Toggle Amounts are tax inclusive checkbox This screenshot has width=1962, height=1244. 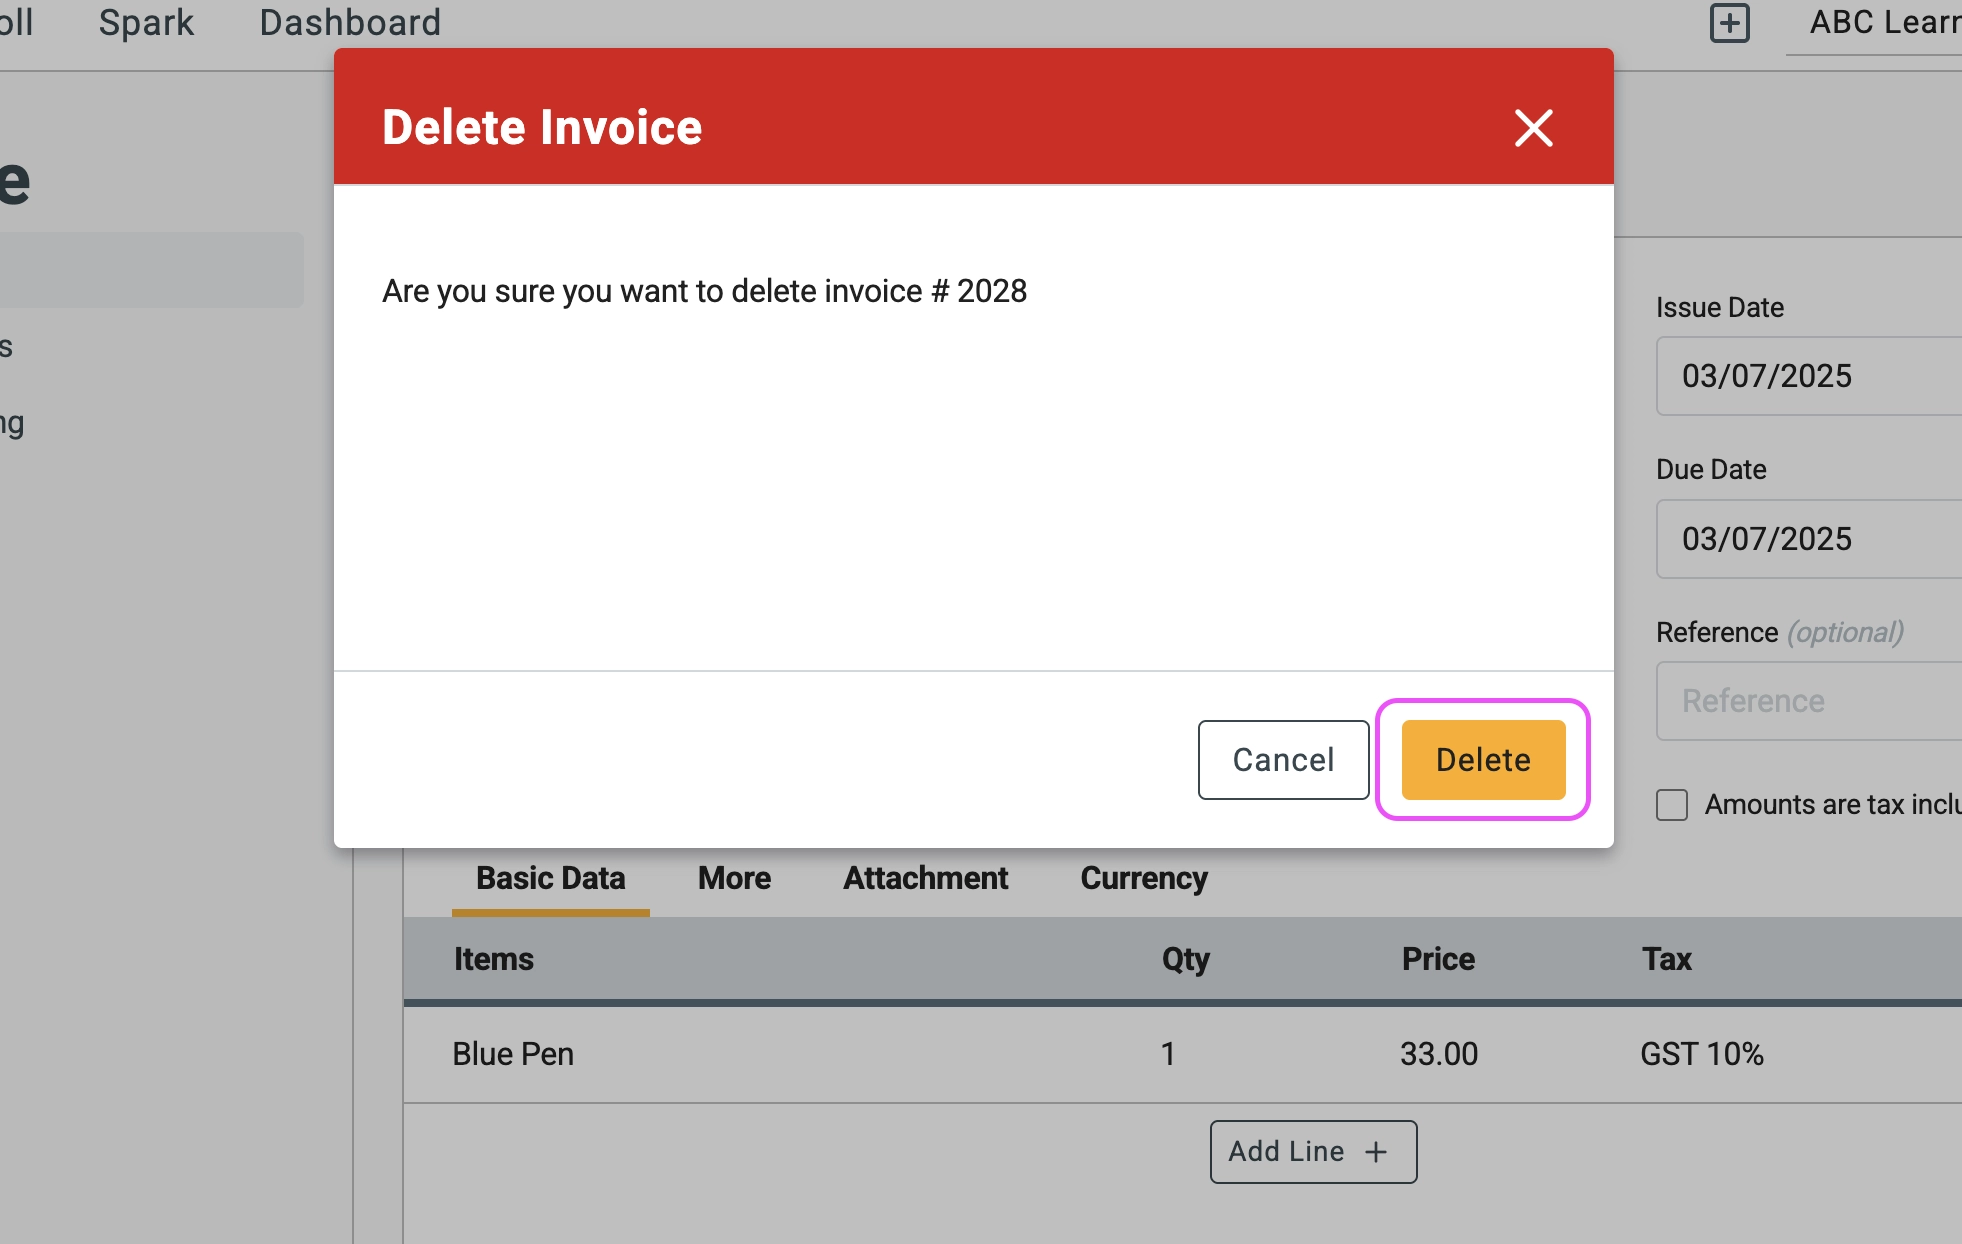1671,805
